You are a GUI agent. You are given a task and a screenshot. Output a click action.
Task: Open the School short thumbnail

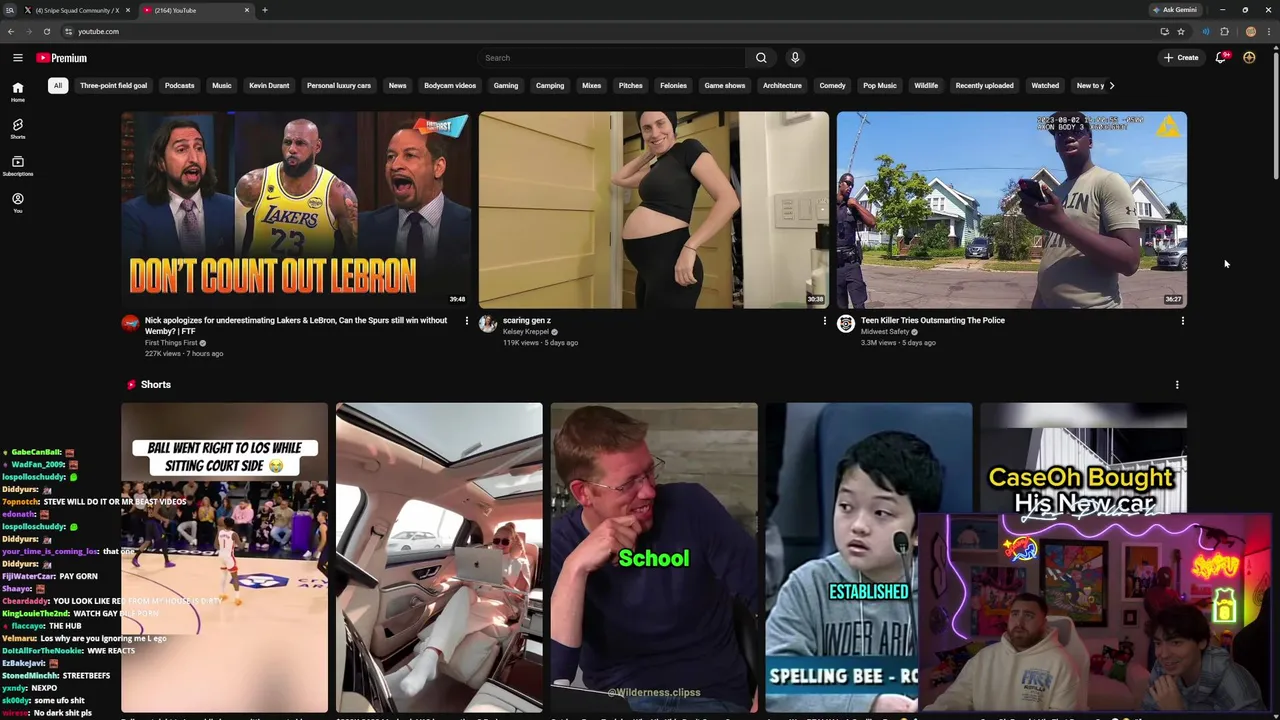(x=654, y=557)
